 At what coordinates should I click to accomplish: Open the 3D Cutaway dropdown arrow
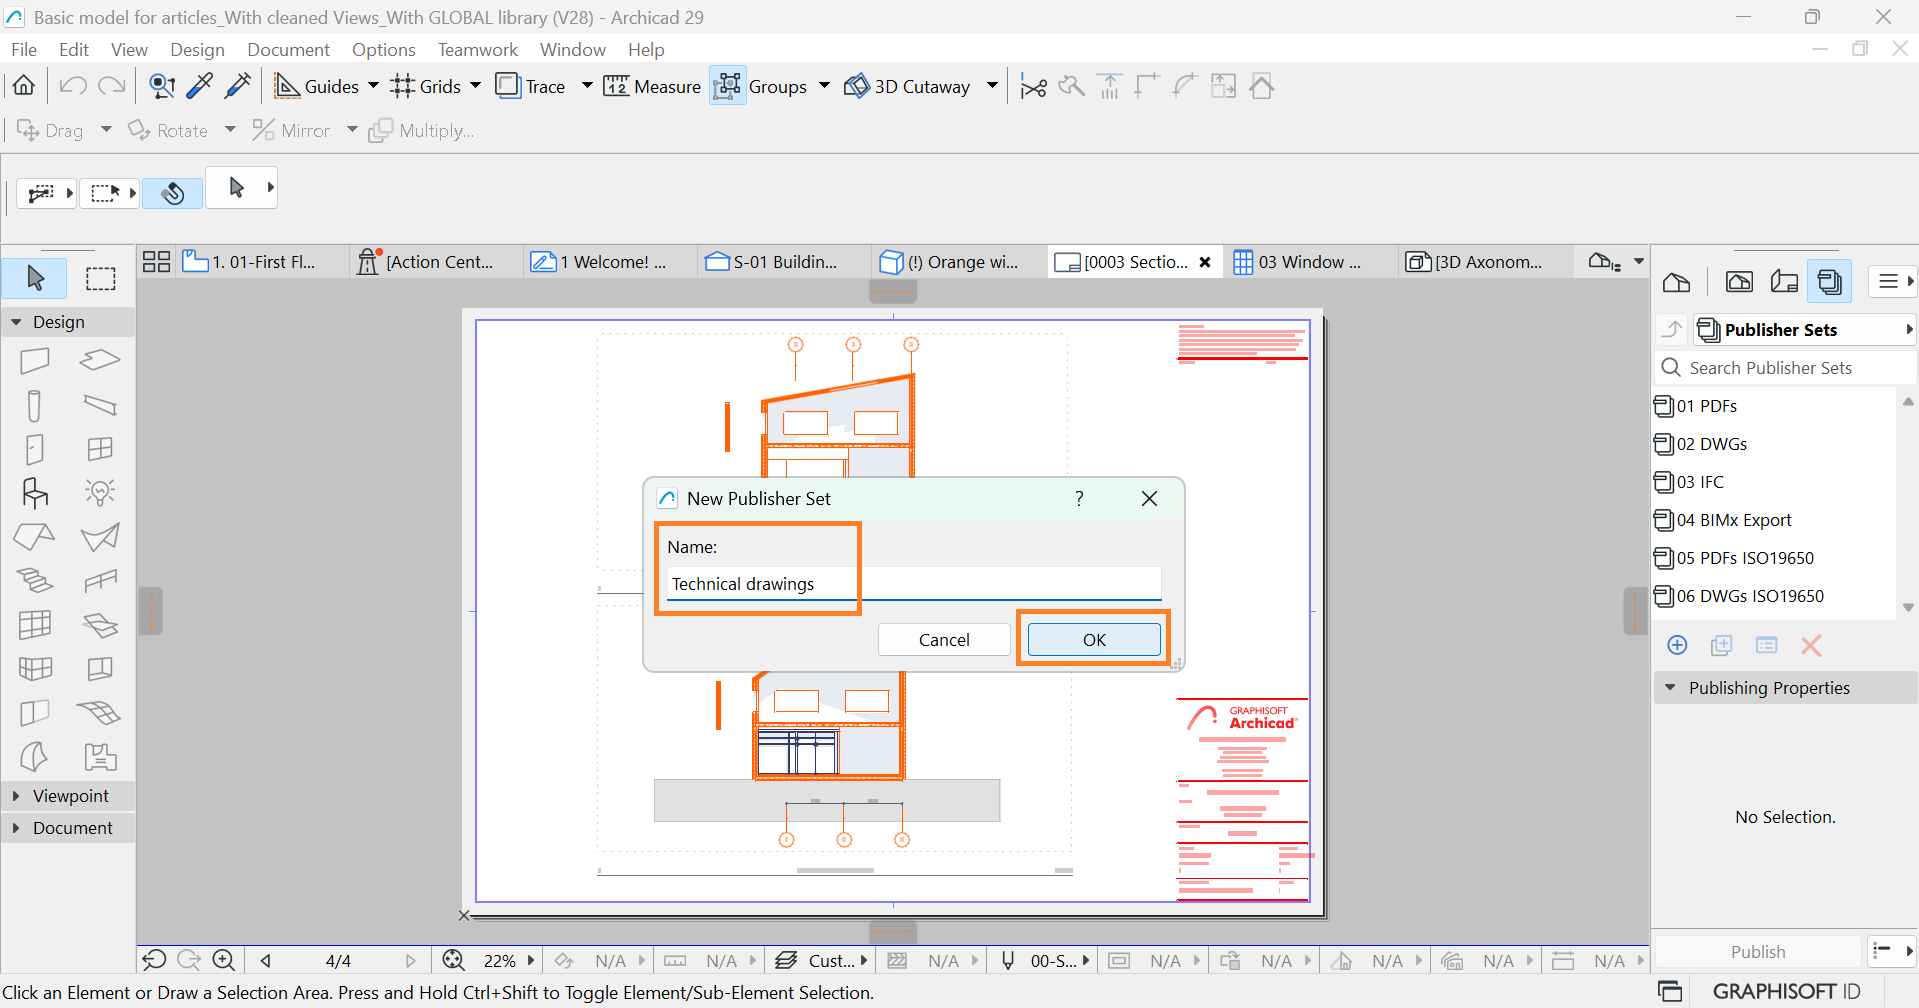992,86
